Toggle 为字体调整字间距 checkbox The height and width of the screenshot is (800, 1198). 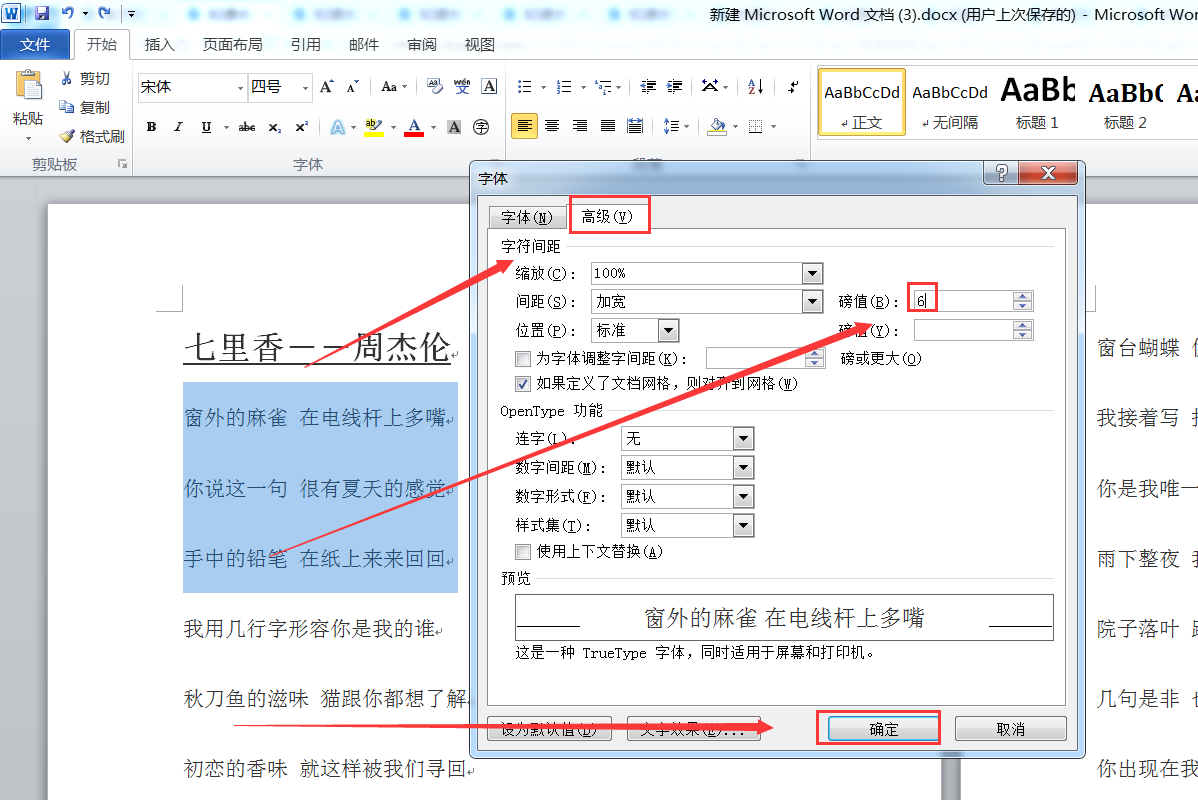523,358
